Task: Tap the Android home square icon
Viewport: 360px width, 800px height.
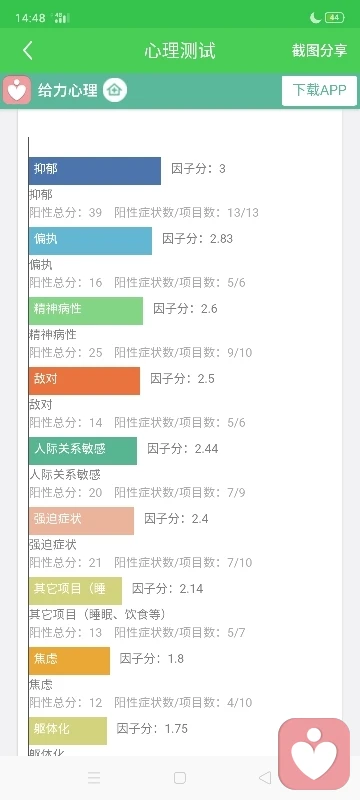Action: (x=179, y=778)
